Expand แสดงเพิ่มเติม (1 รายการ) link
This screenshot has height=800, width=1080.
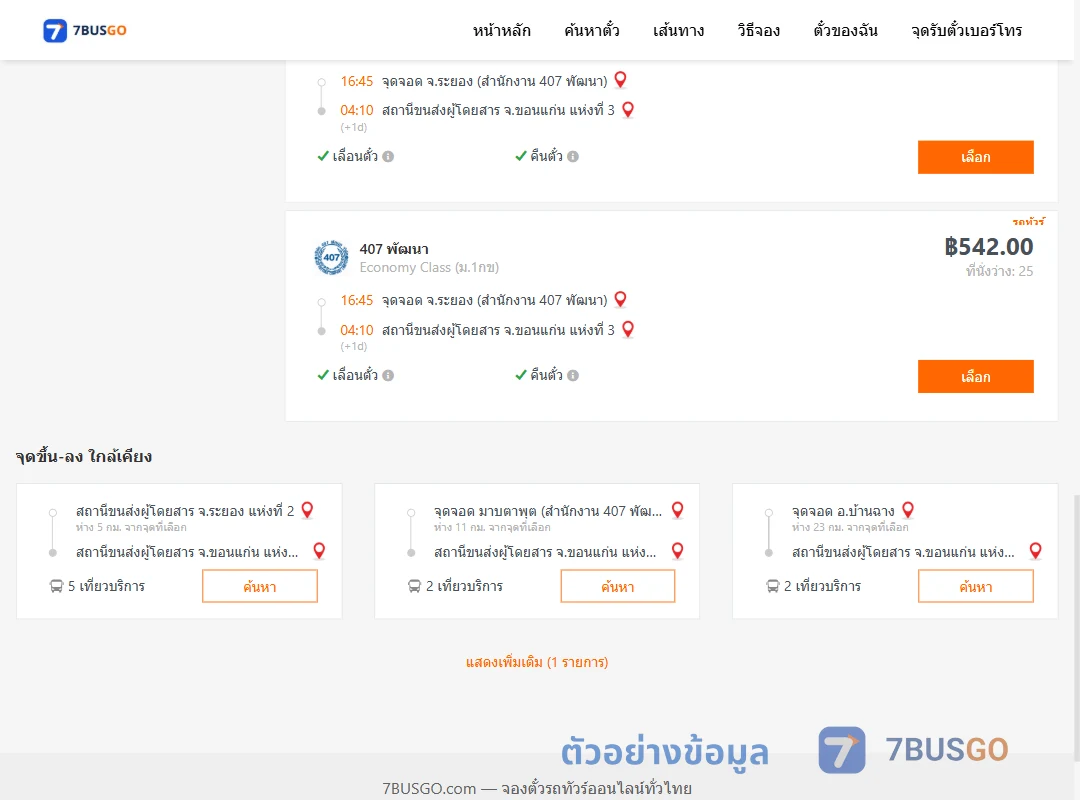point(537,662)
